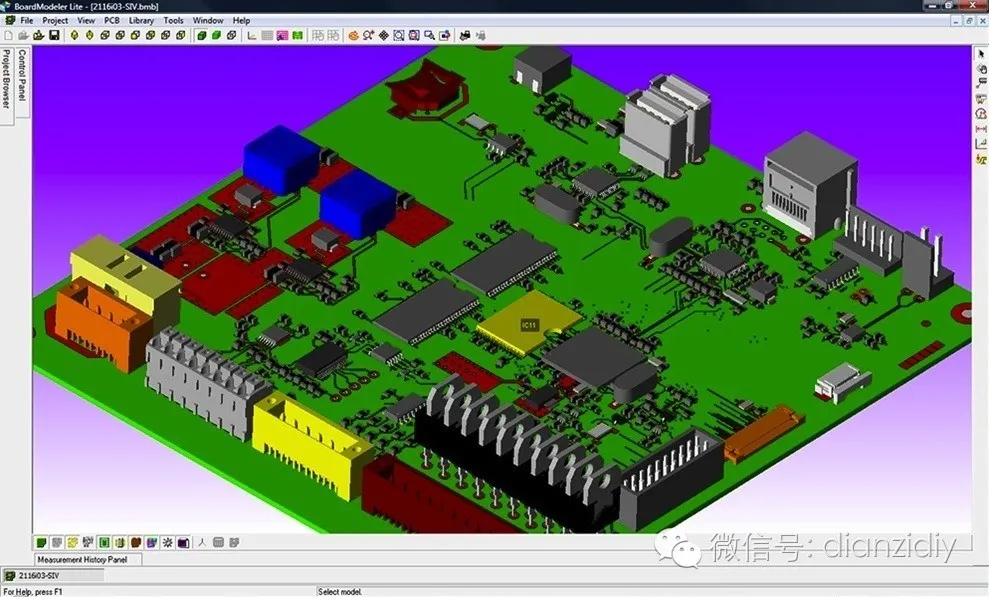
Task: Toggle the yellow layer visibility icon
Action: 73,542
